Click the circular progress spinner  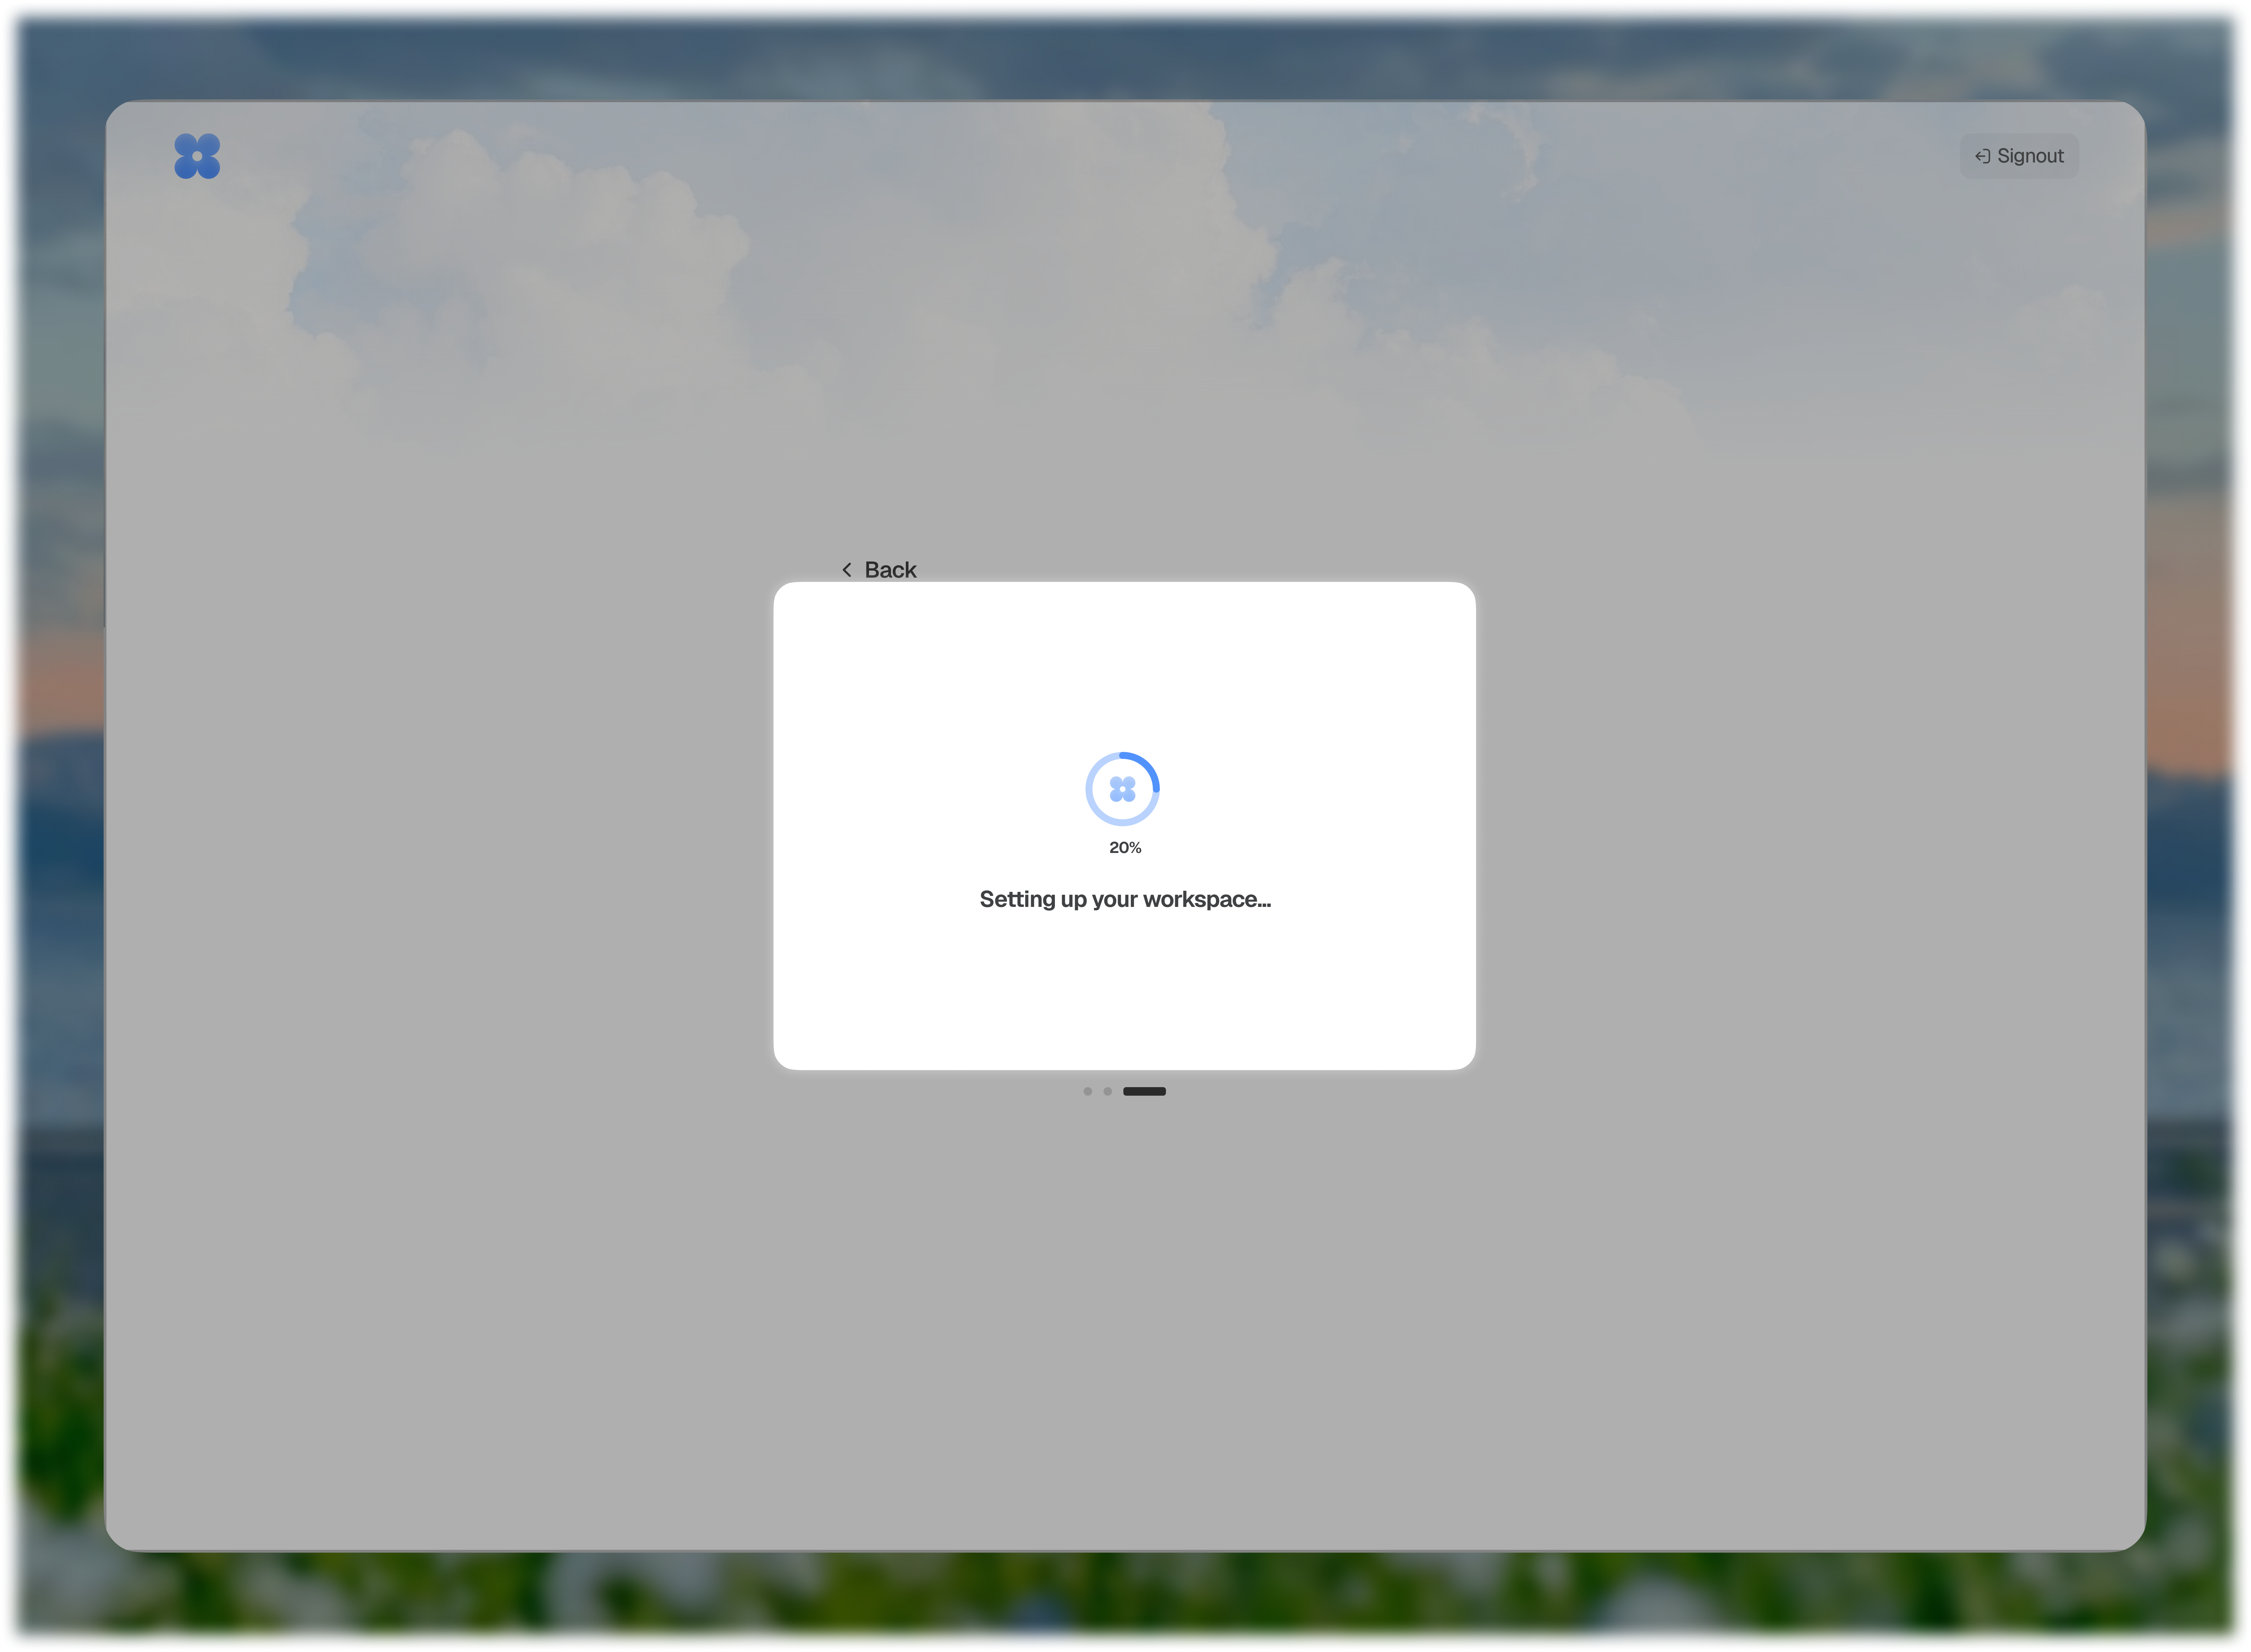point(1122,789)
